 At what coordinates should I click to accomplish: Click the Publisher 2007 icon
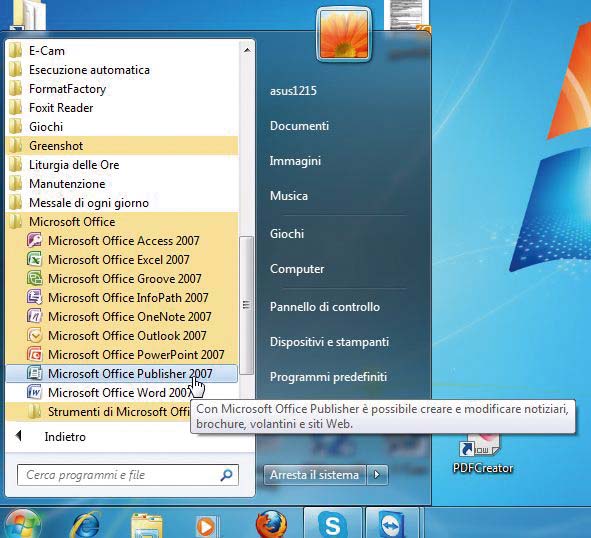34,373
